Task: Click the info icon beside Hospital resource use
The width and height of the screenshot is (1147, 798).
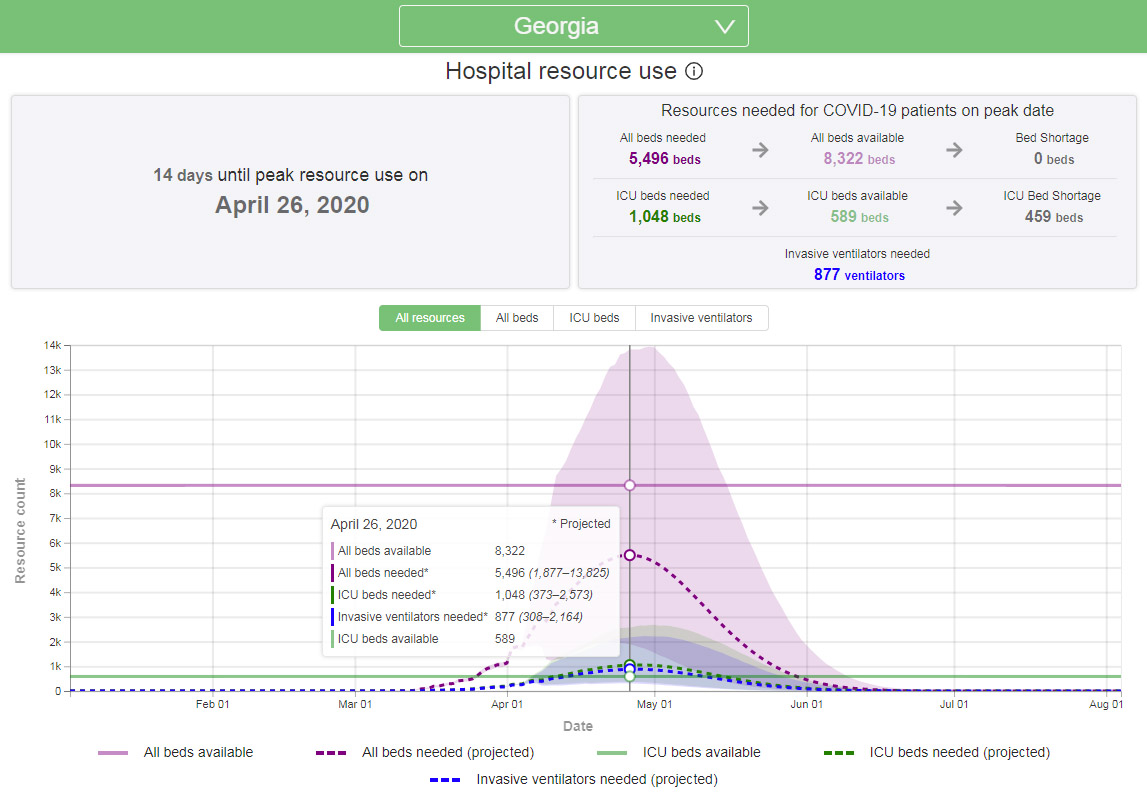Action: (694, 72)
